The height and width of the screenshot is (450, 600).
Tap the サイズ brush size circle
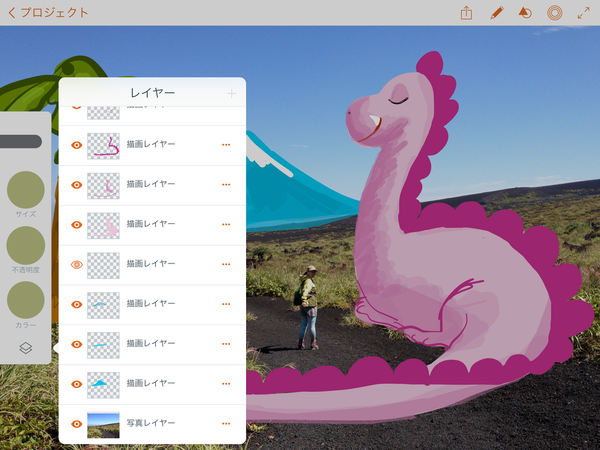click(26, 189)
